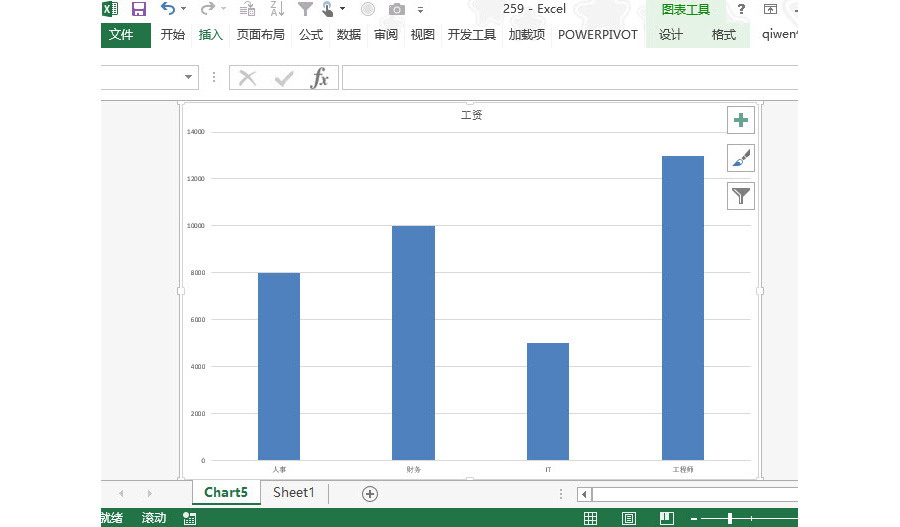Save the workbook with the floppy icon

tap(138, 9)
